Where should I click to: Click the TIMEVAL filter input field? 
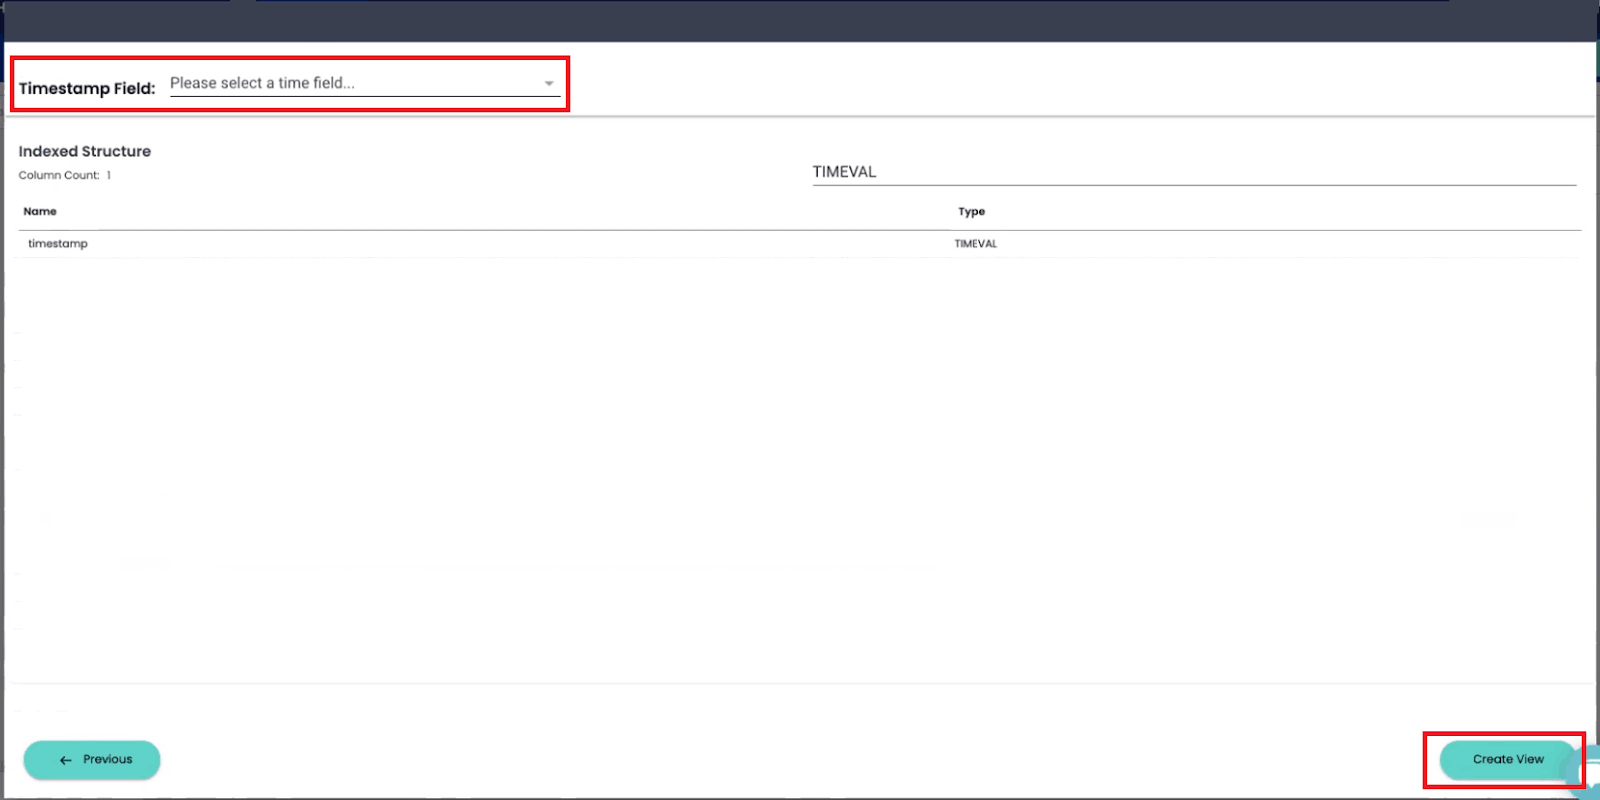tap(1194, 172)
